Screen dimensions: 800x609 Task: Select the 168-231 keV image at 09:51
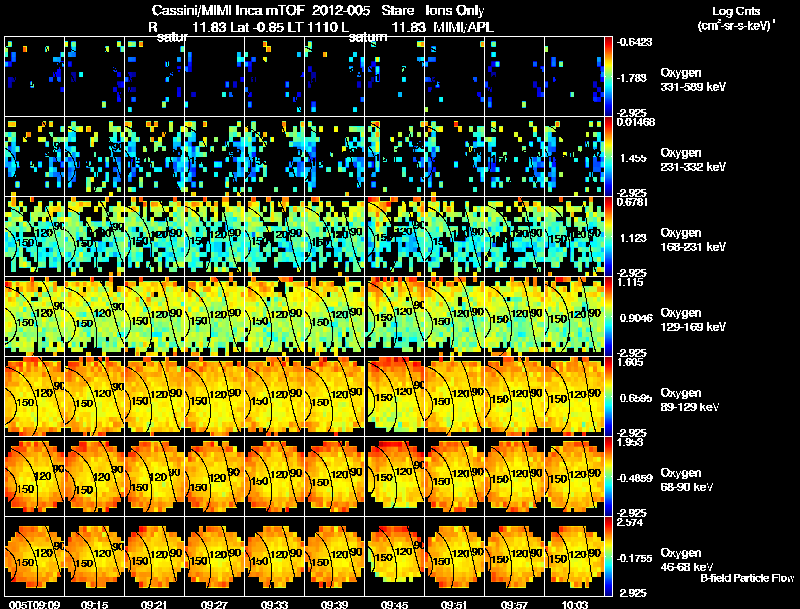click(x=455, y=236)
